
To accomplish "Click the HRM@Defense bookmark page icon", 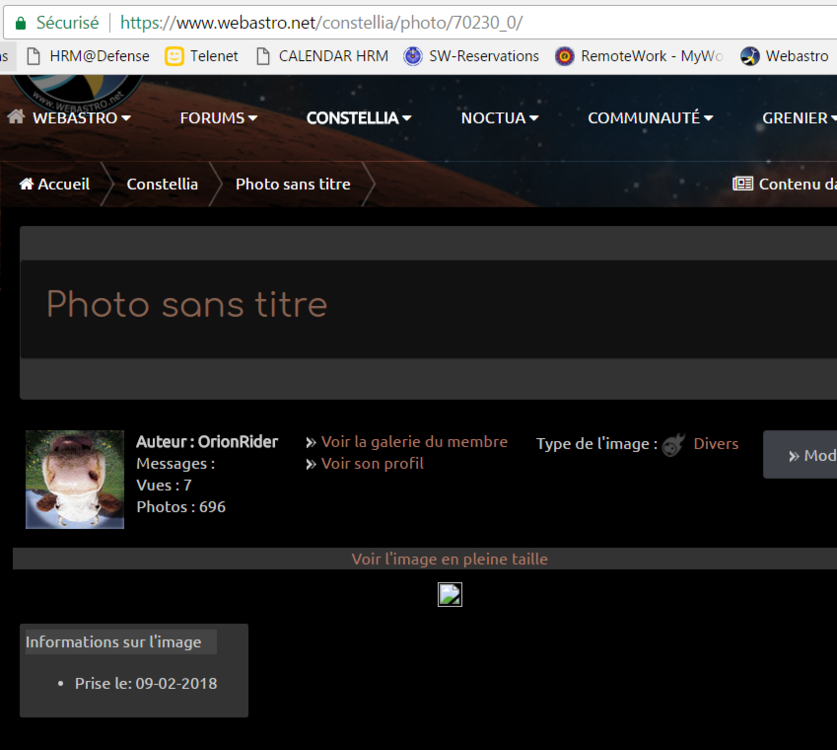I will point(34,56).
